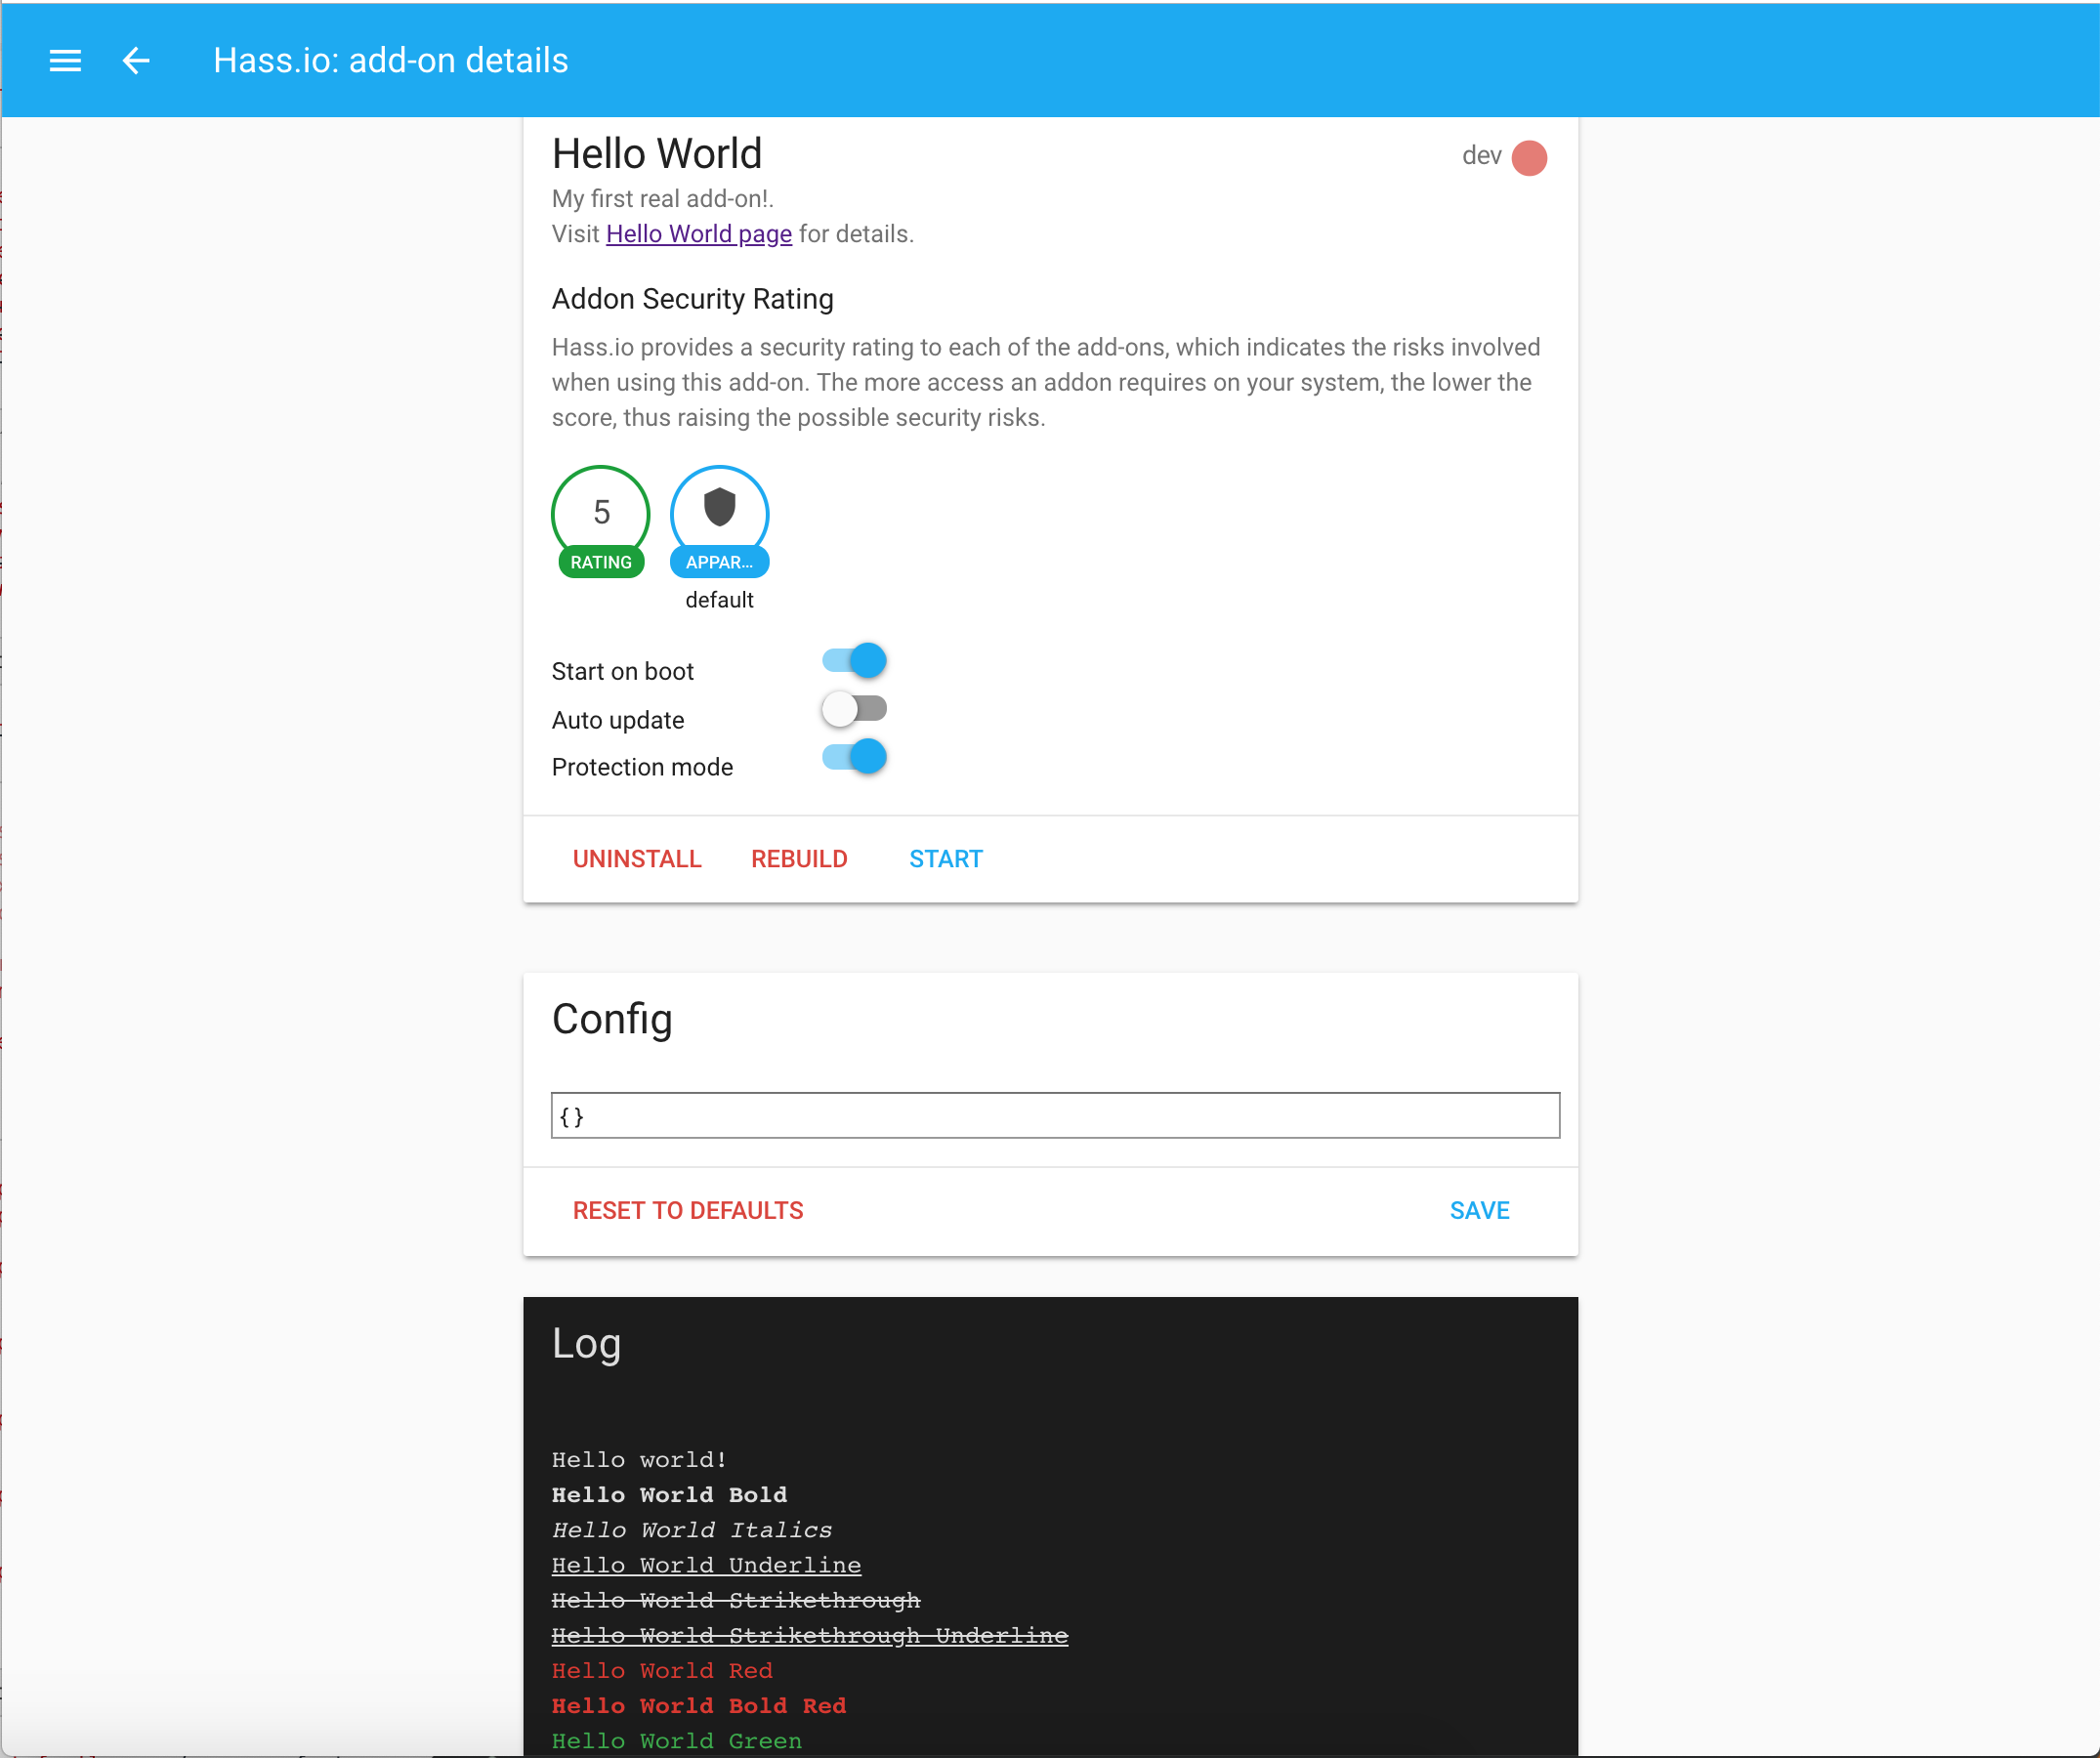Viewport: 2100px width, 1758px height.
Task: Click the red dev status indicator
Action: 1528,157
